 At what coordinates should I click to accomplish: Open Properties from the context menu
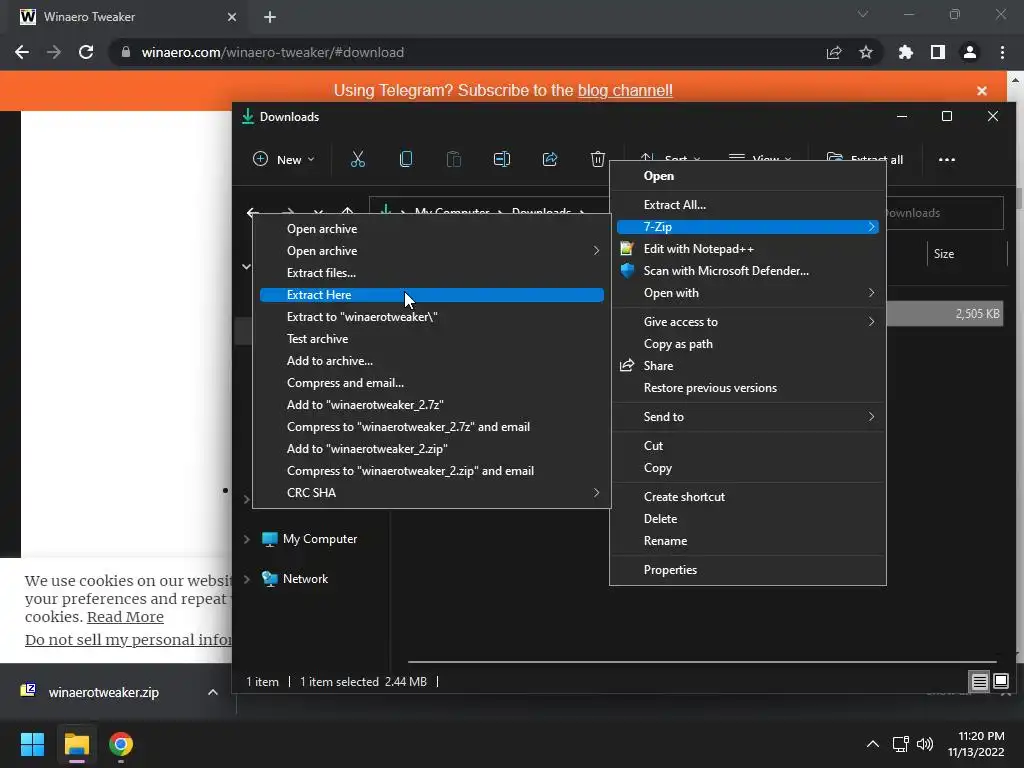(x=748, y=570)
